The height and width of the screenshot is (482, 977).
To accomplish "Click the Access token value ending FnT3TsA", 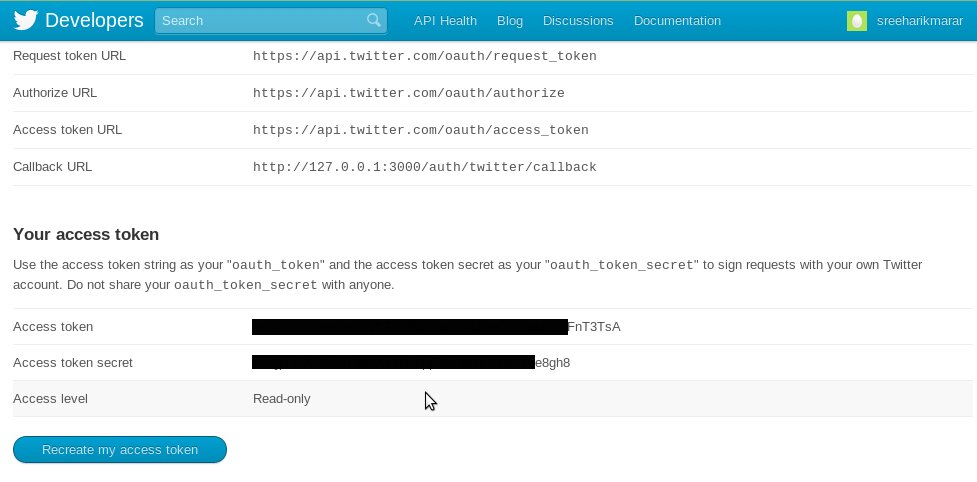I will pyautogui.click(x=436, y=327).
